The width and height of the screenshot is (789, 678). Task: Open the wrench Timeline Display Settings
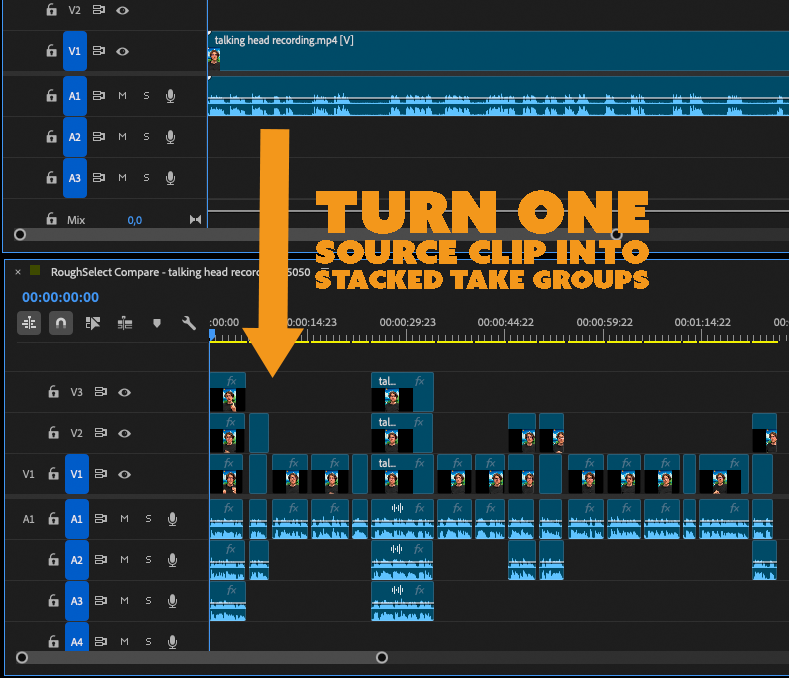coord(189,323)
